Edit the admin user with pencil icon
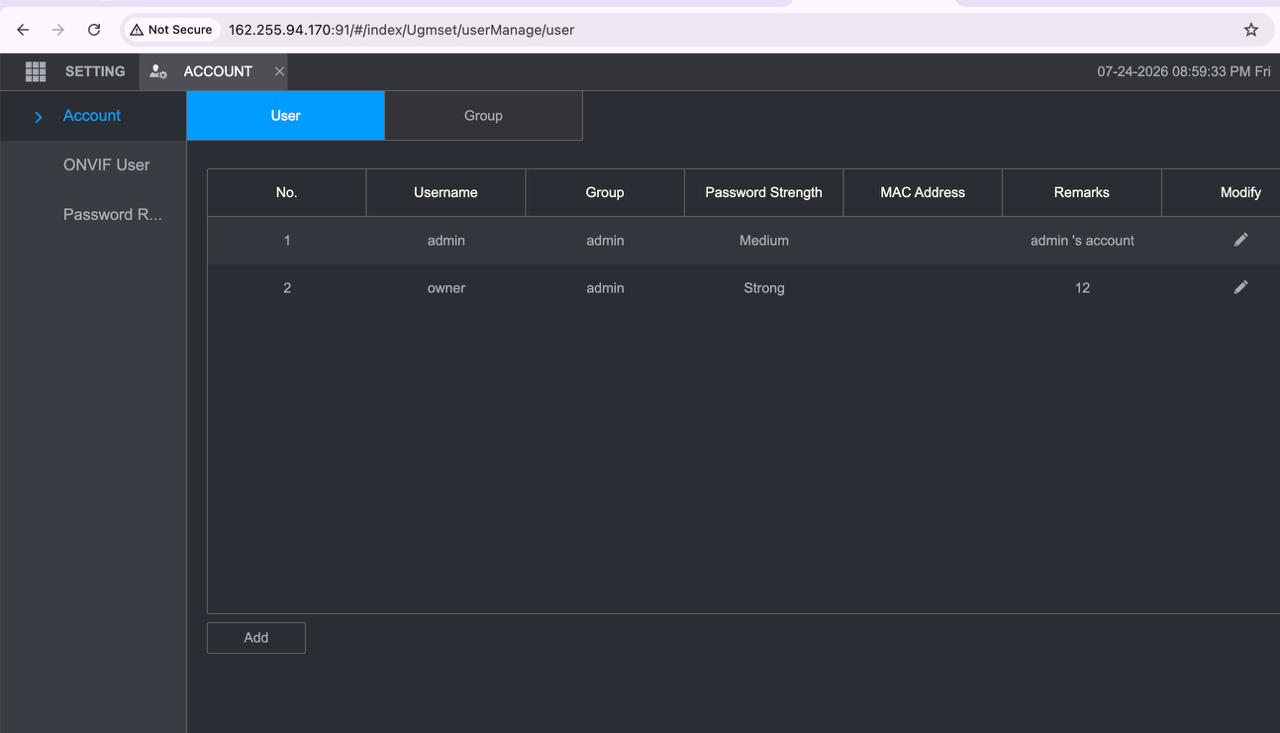Image resolution: width=1280 pixels, height=733 pixels. [1240, 240]
